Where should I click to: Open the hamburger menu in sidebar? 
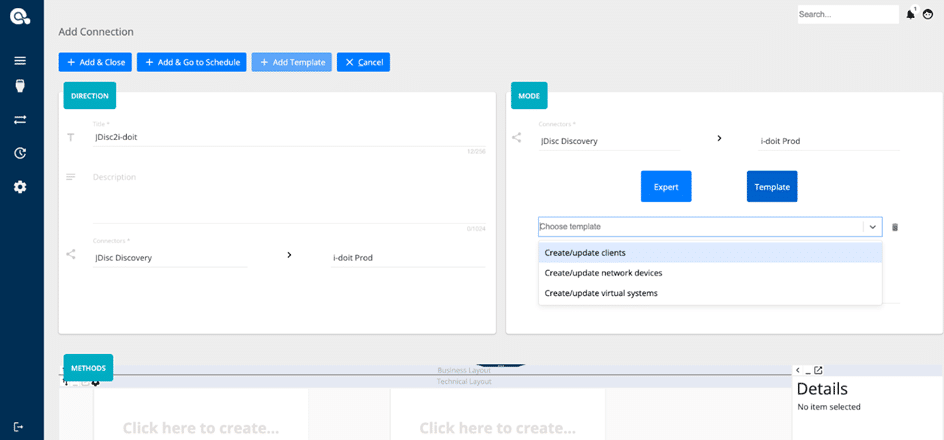20,61
